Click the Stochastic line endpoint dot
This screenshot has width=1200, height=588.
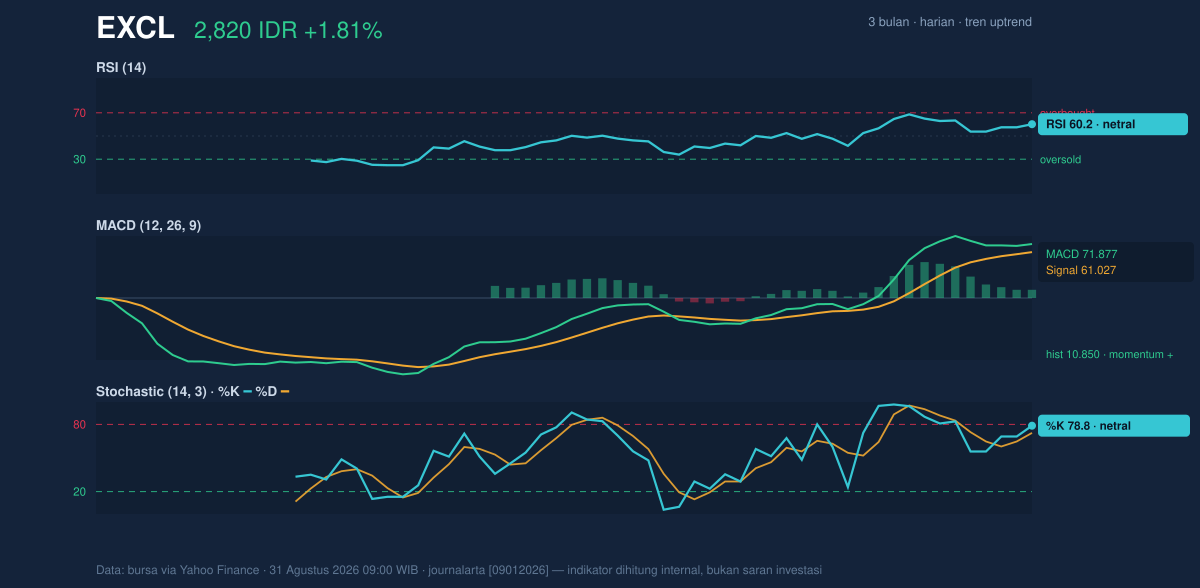point(1032,426)
